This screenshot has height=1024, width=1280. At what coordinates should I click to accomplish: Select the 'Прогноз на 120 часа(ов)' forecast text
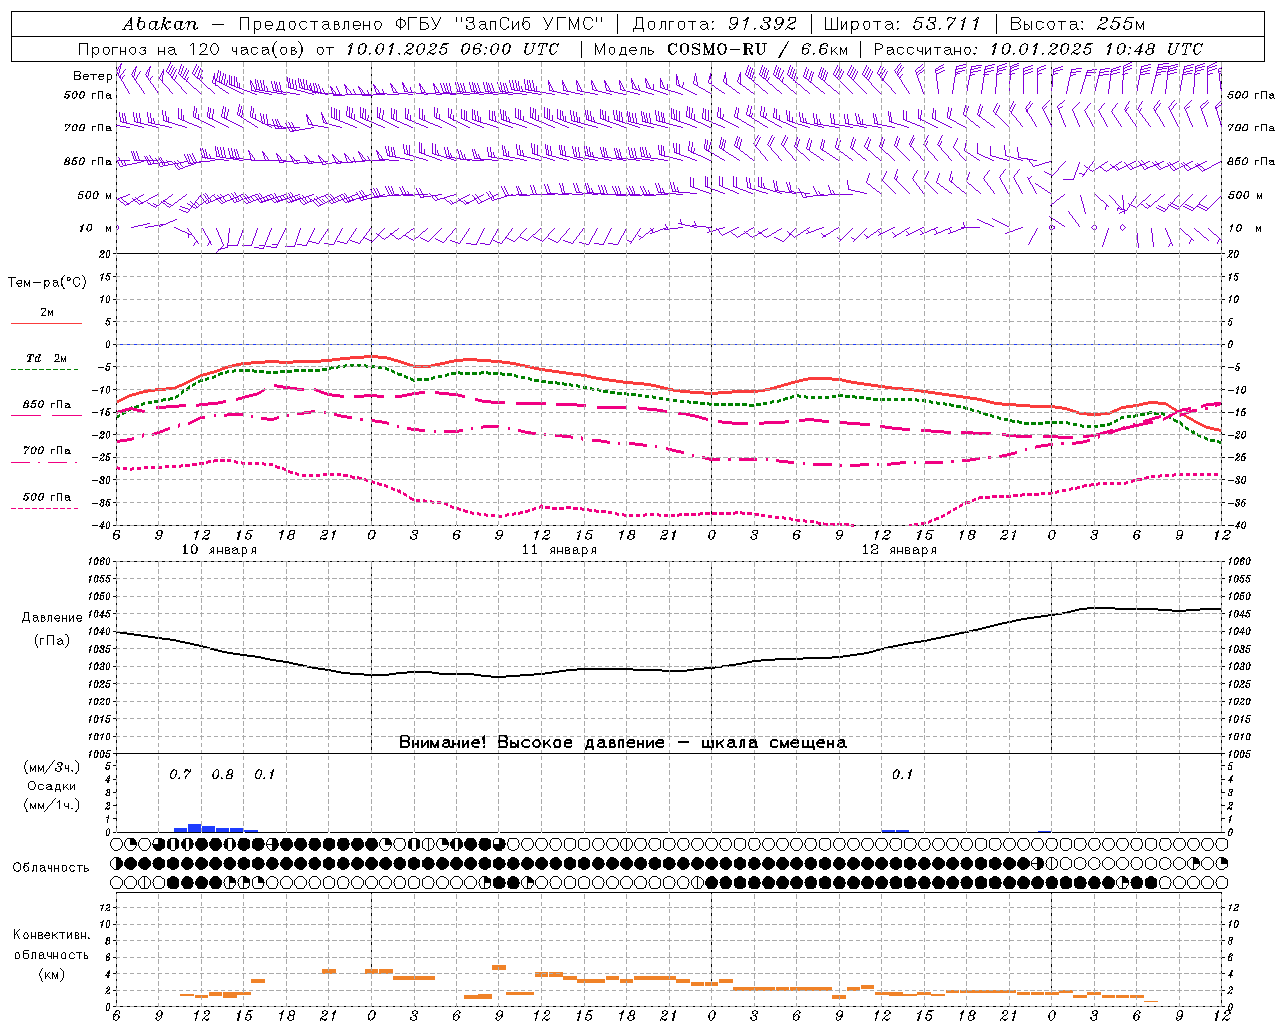pyautogui.click(x=193, y=48)
